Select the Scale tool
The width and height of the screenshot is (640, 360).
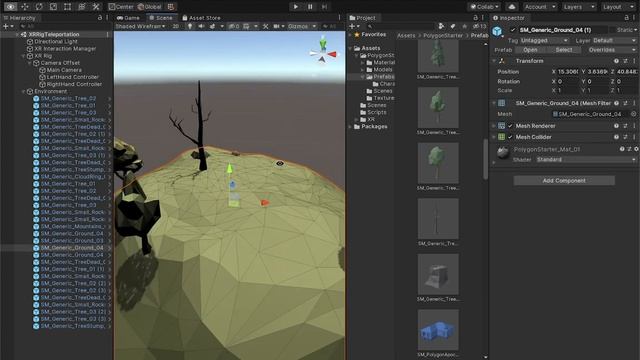pyautogui.click(x=53, y=7)
